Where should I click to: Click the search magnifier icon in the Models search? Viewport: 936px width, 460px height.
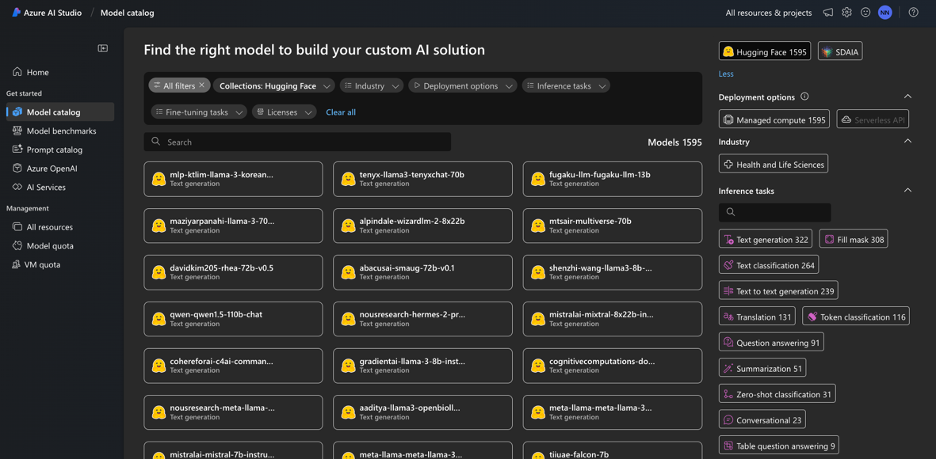coord(156,141)
